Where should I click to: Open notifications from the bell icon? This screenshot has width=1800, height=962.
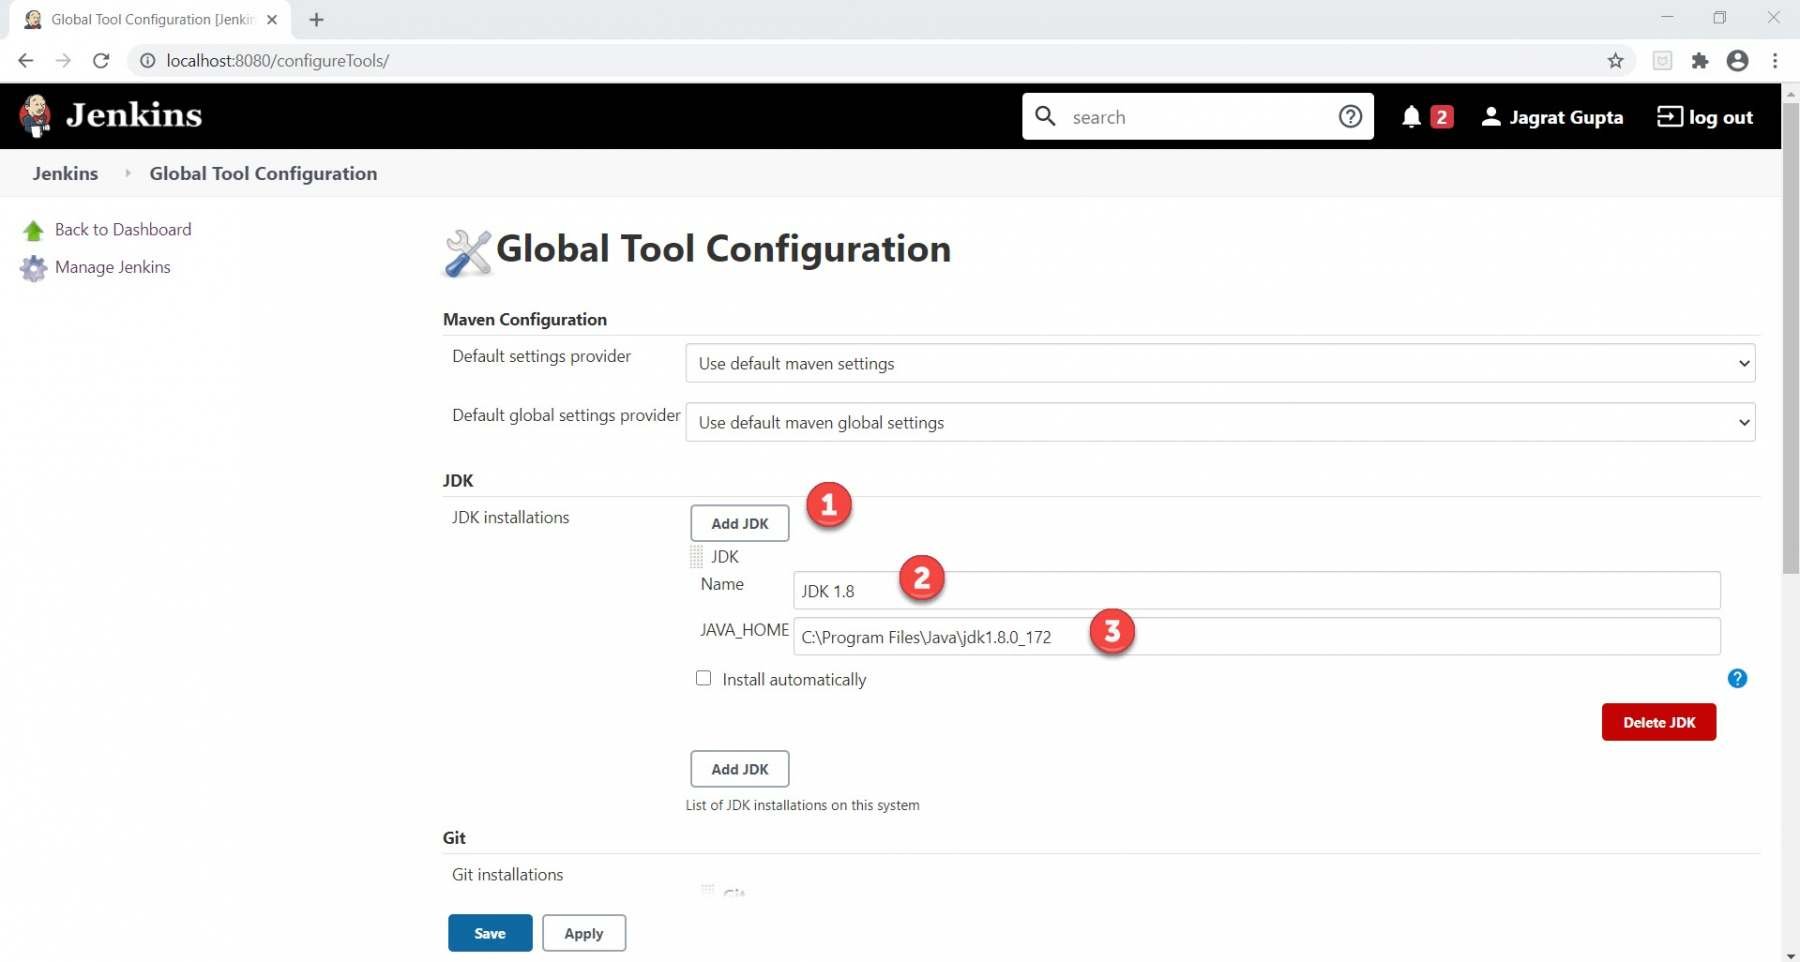coord(1412,117)
